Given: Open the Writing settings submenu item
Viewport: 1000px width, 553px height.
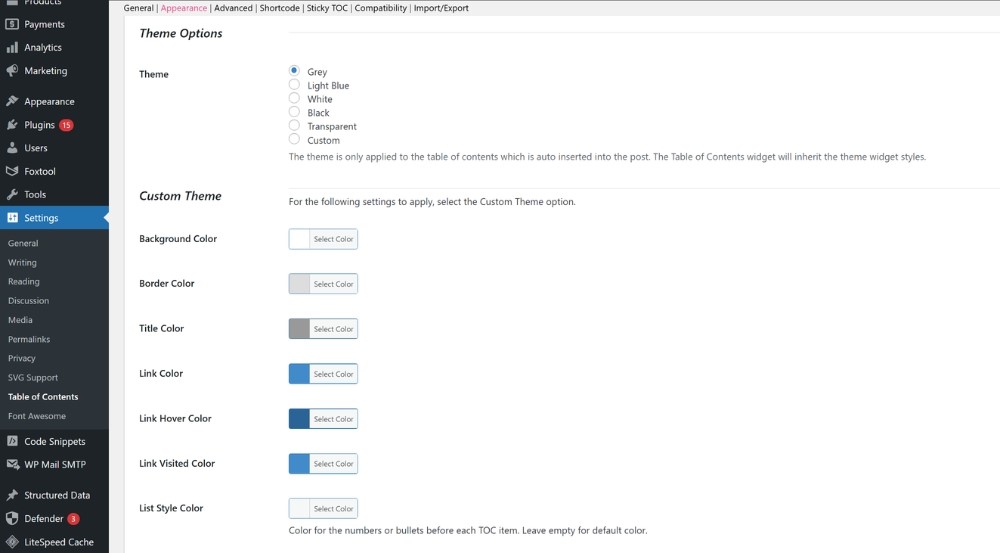Looking at the screenshot, I should tap(22, 262).
